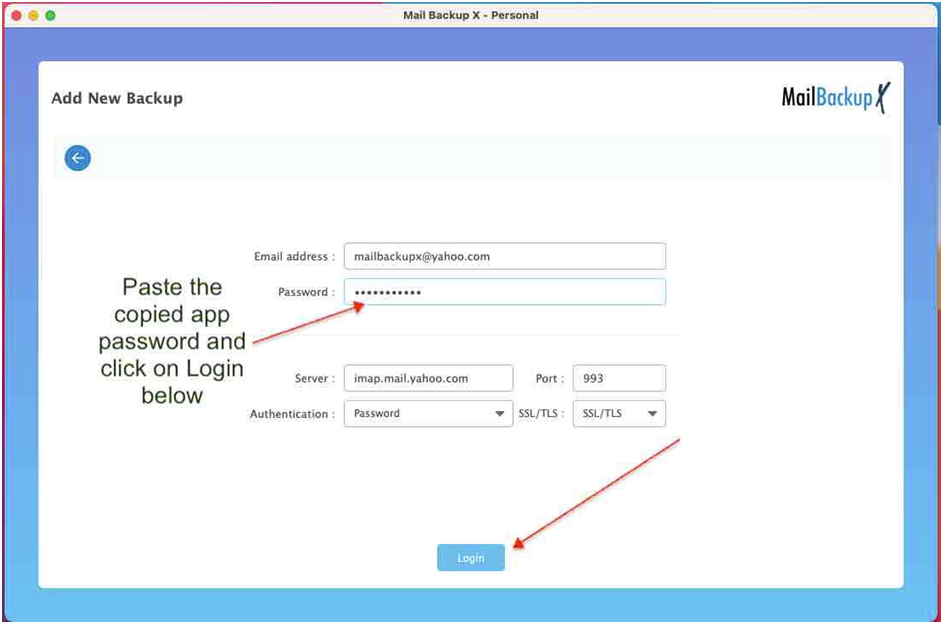
Task: Click the 'Server :' label
Action: 315,378
